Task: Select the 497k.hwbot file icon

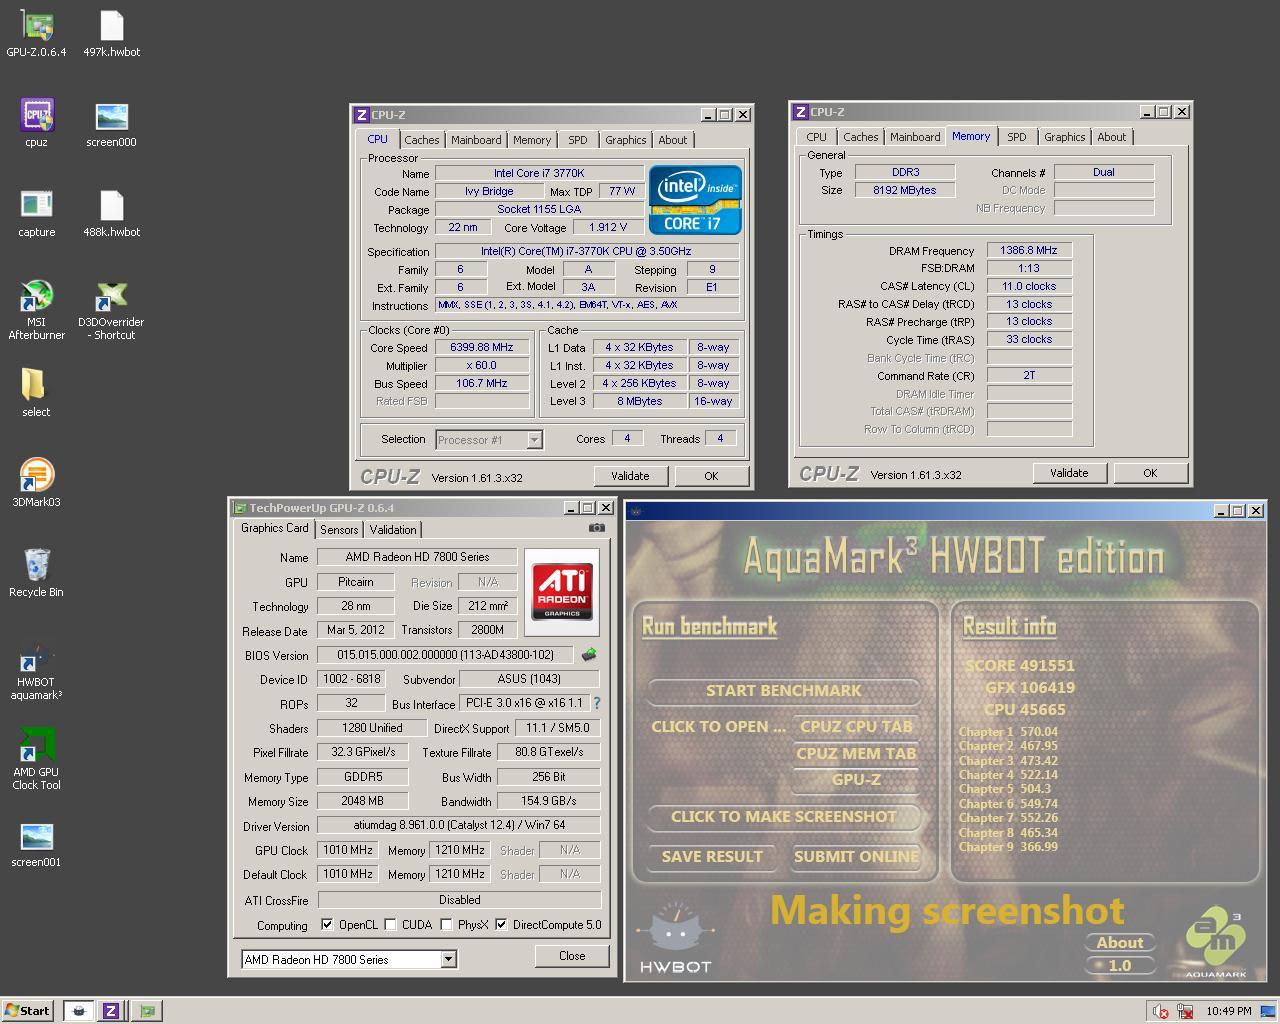Action: (x=111, y=35)
